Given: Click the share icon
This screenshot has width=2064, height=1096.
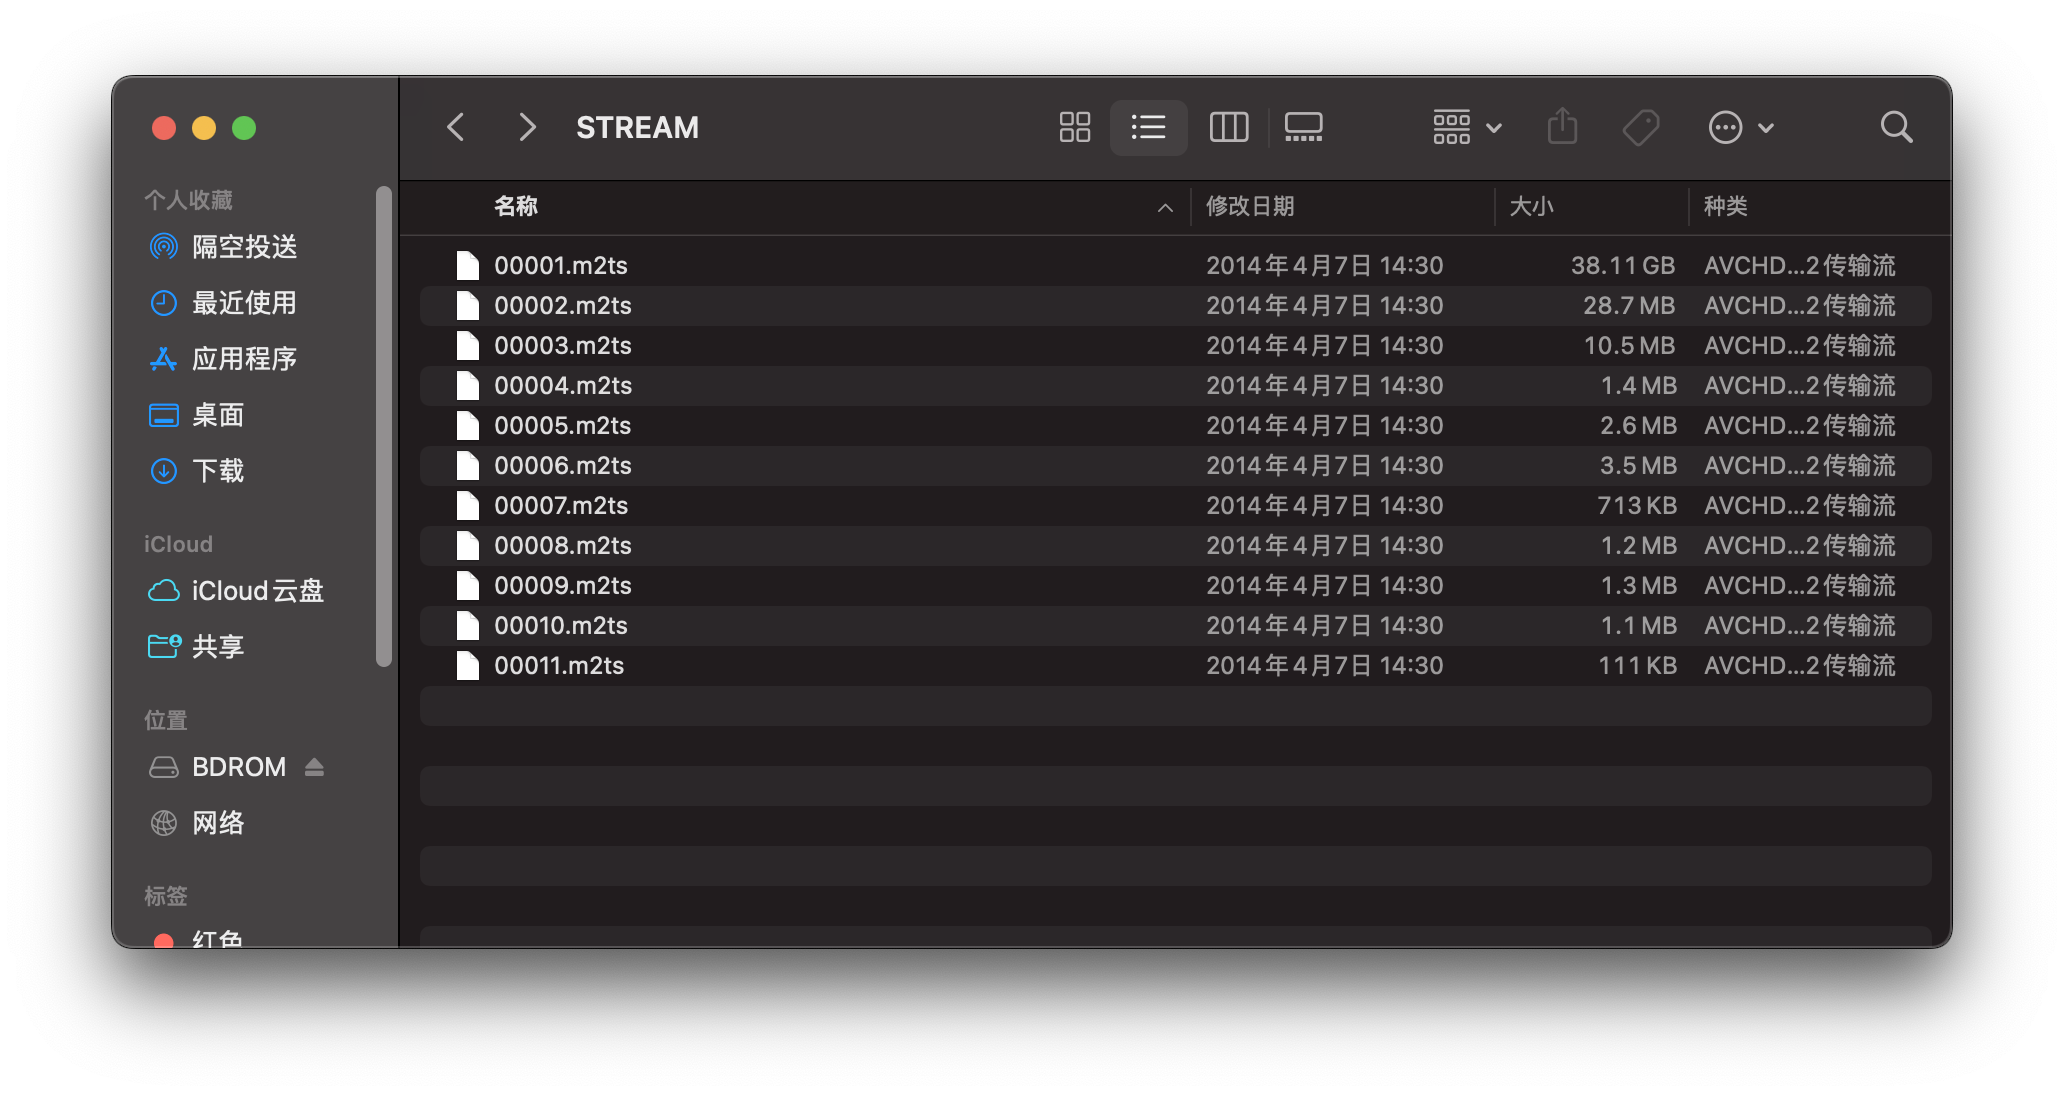Looking at the screenshot, I should [x=1562, y=126].
